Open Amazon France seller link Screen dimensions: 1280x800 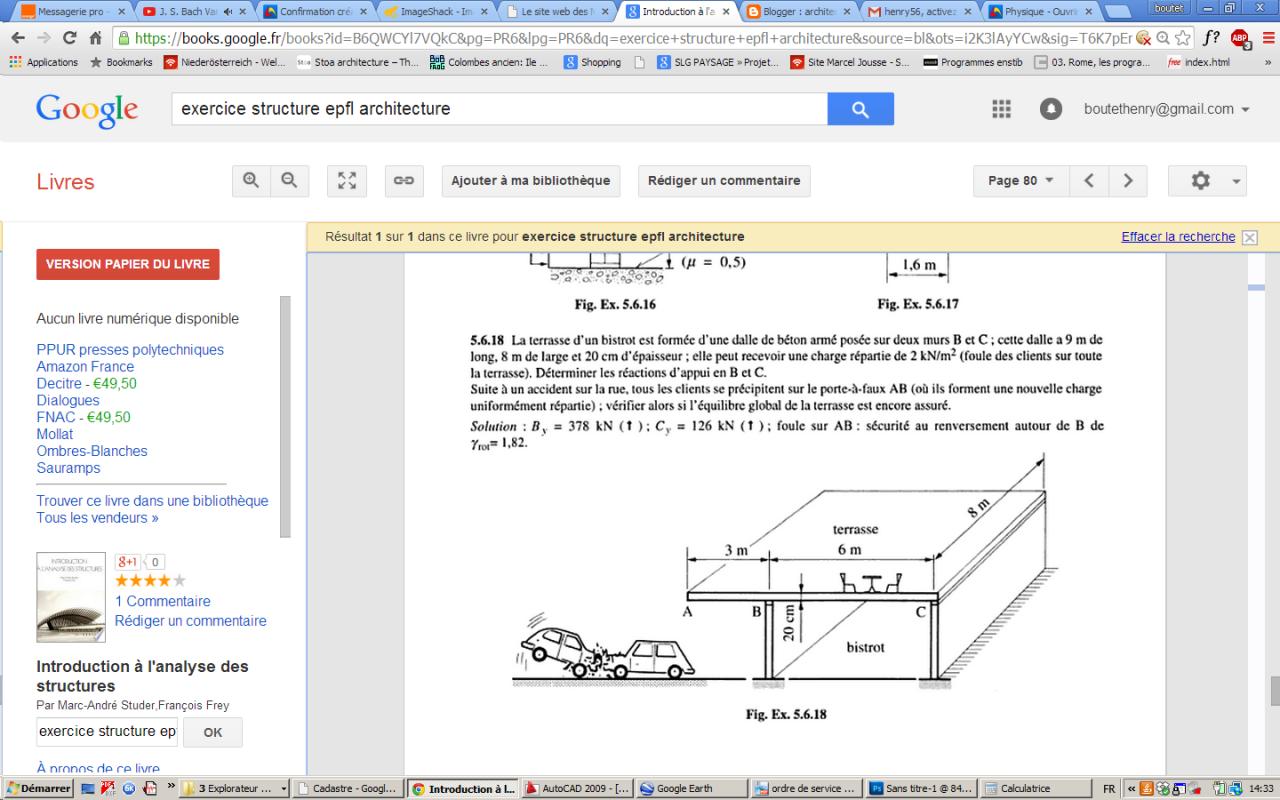click(x=85, y=367)
